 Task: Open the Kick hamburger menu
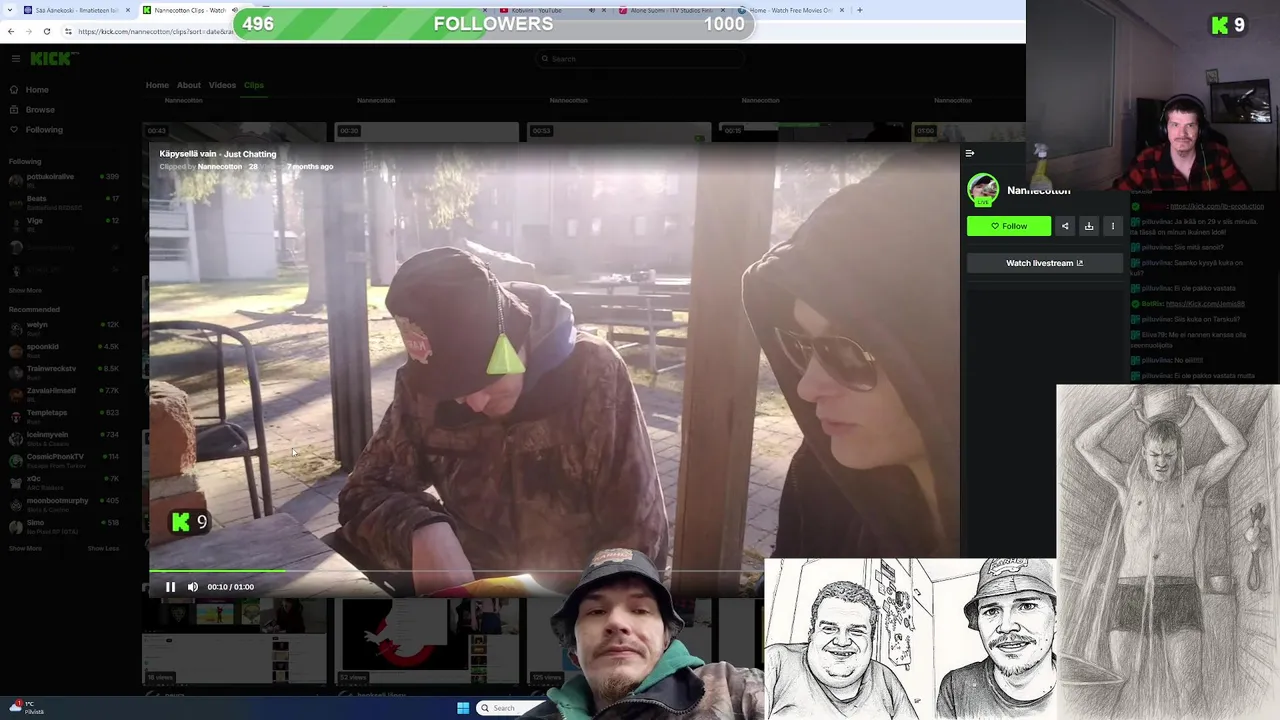click(15, 59)
